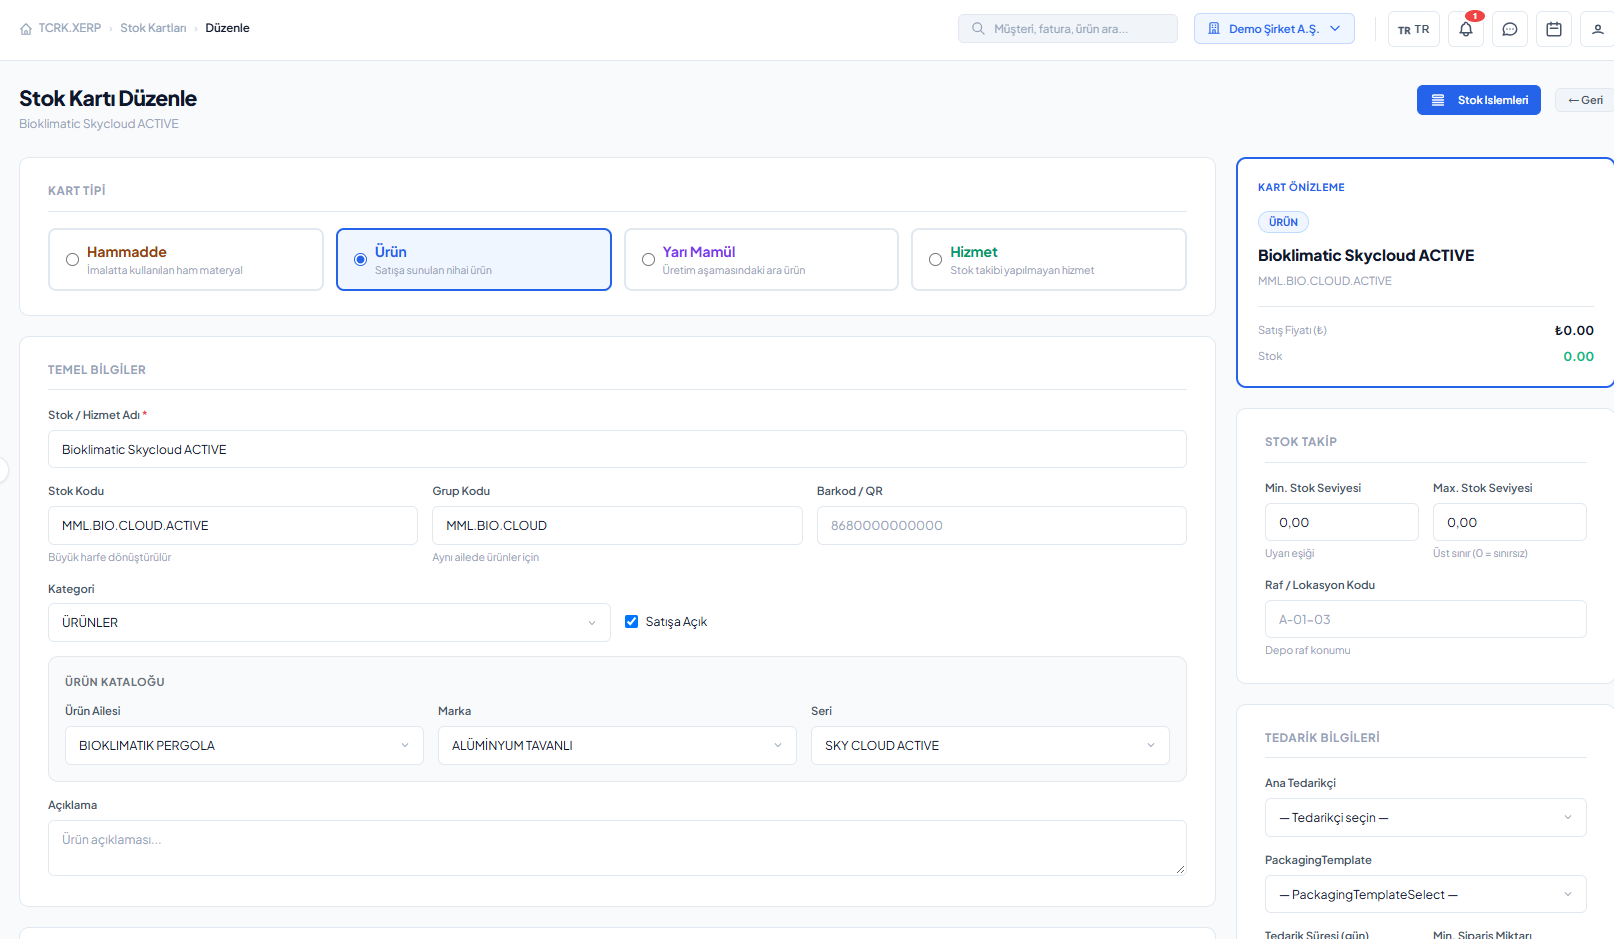
Task: Click the home icon in breadcrumb
Action: [26, 29]
